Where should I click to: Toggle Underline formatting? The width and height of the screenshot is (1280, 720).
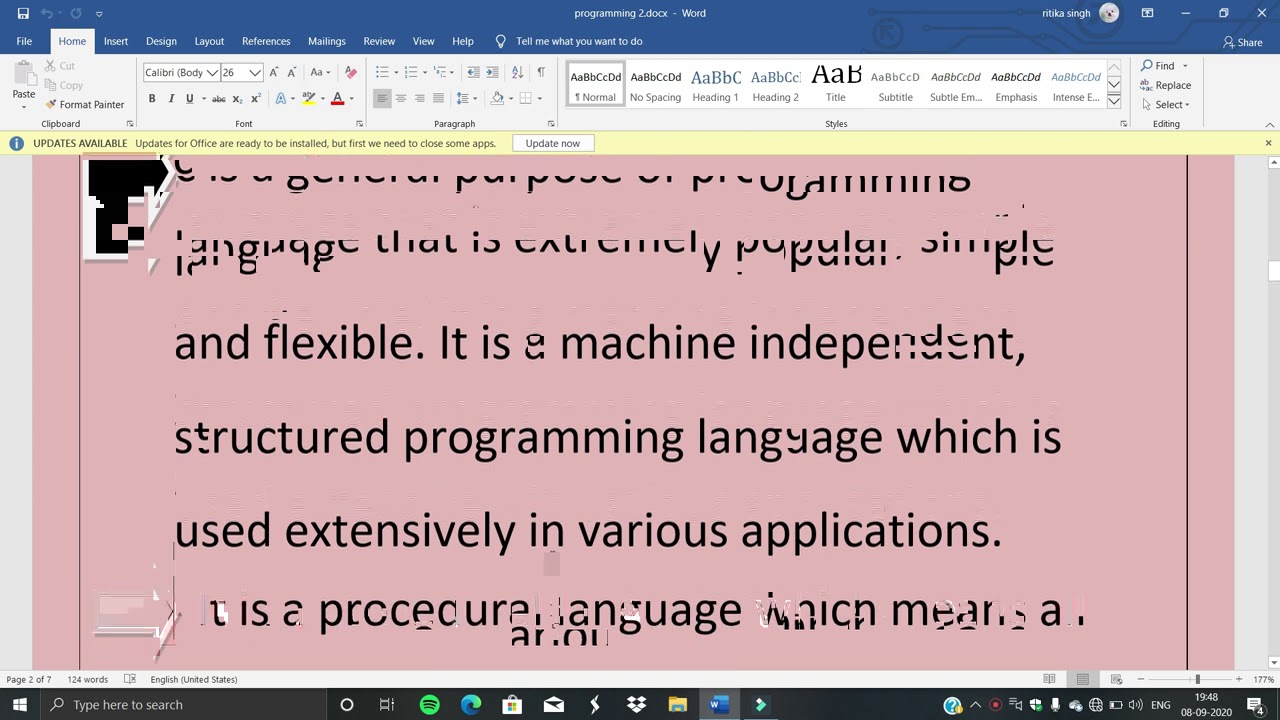click(x=189, y=98)
